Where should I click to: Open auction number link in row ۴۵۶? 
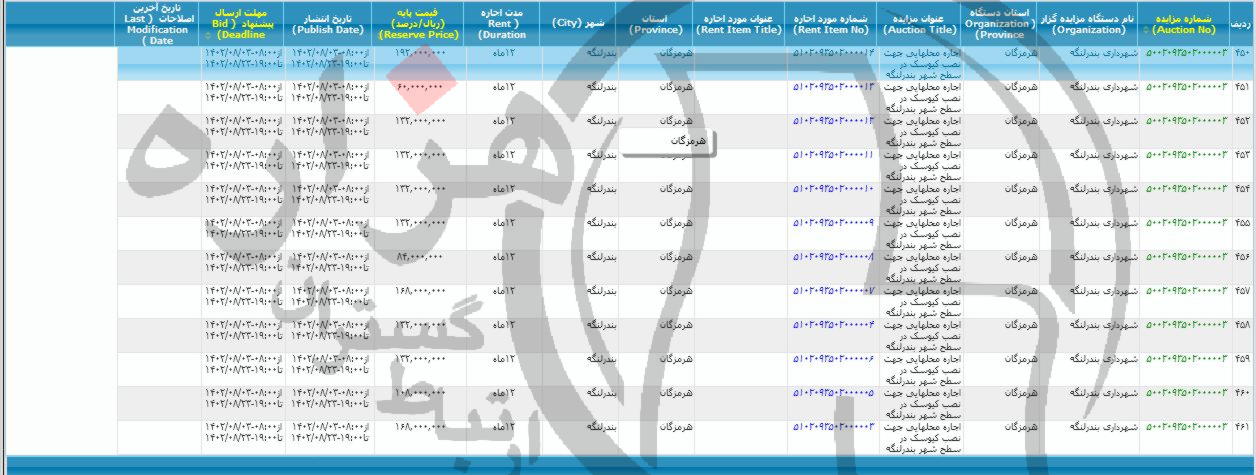point(1186,258)
